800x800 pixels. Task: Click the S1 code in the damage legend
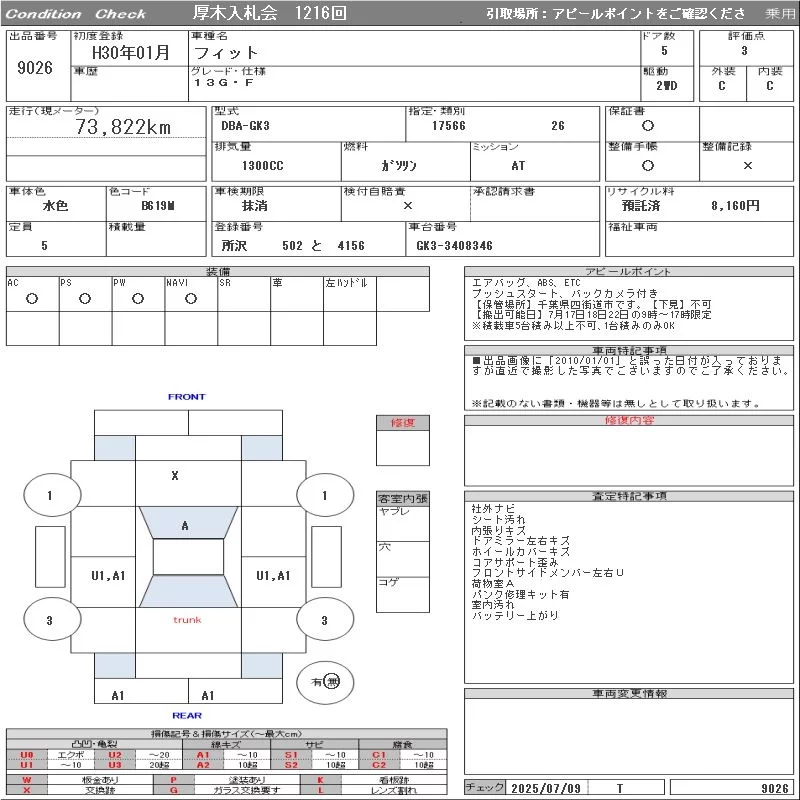click(291, 755)
